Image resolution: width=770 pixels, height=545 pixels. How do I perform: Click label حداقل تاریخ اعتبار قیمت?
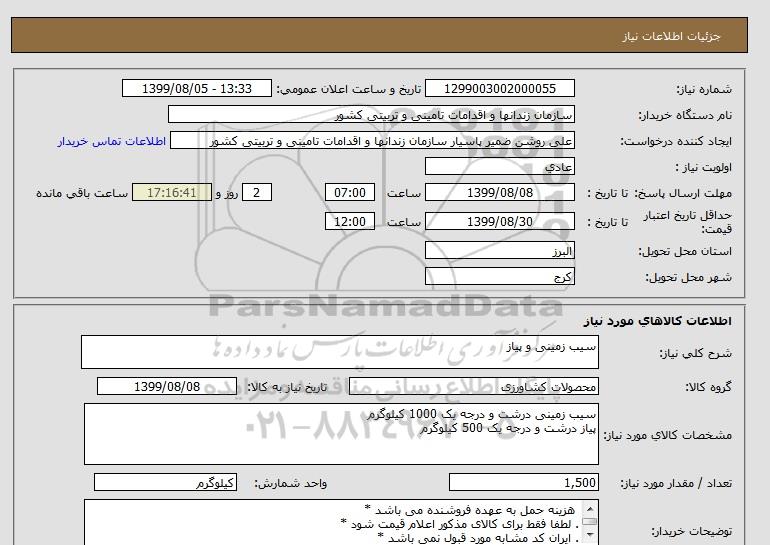point(688,222)
